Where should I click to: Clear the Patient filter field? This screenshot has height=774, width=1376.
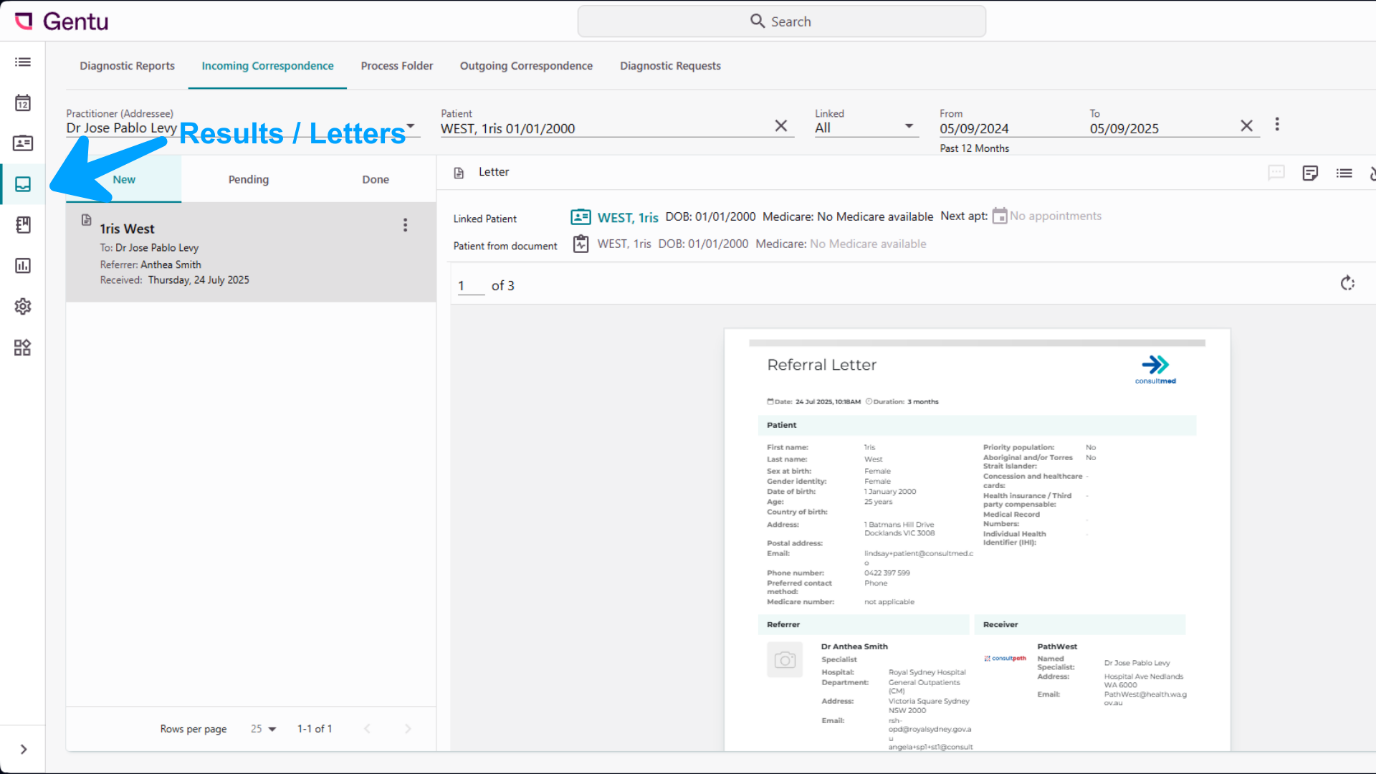(x=781, y=126)
